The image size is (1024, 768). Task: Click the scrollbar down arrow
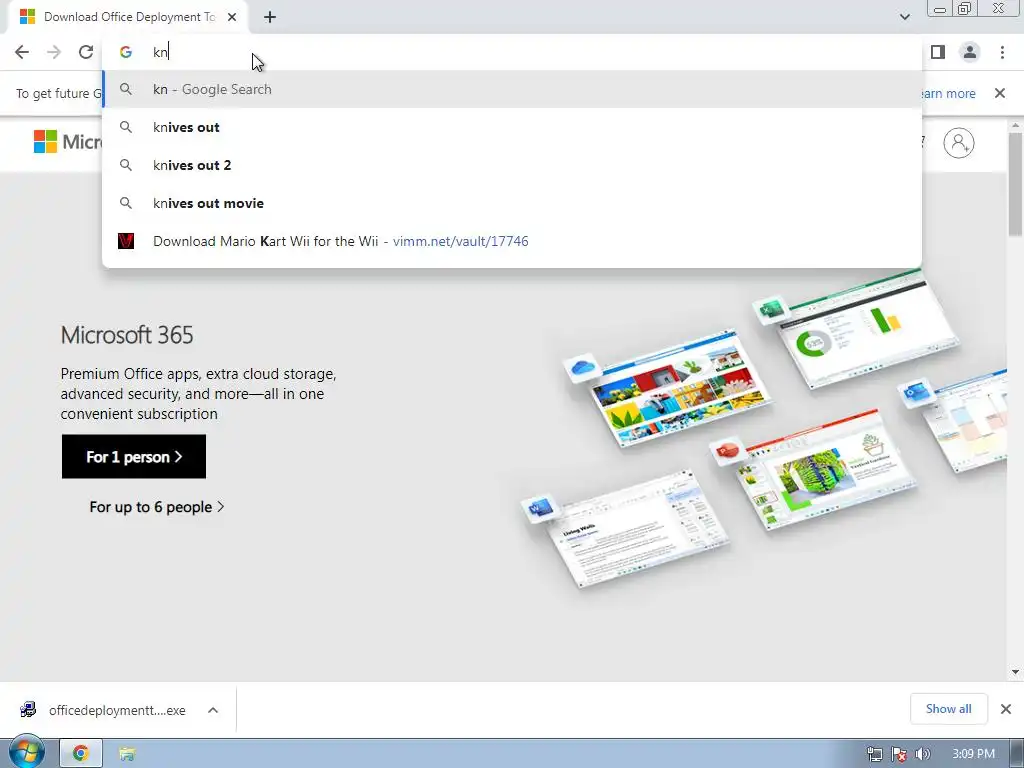(1015, 672)
